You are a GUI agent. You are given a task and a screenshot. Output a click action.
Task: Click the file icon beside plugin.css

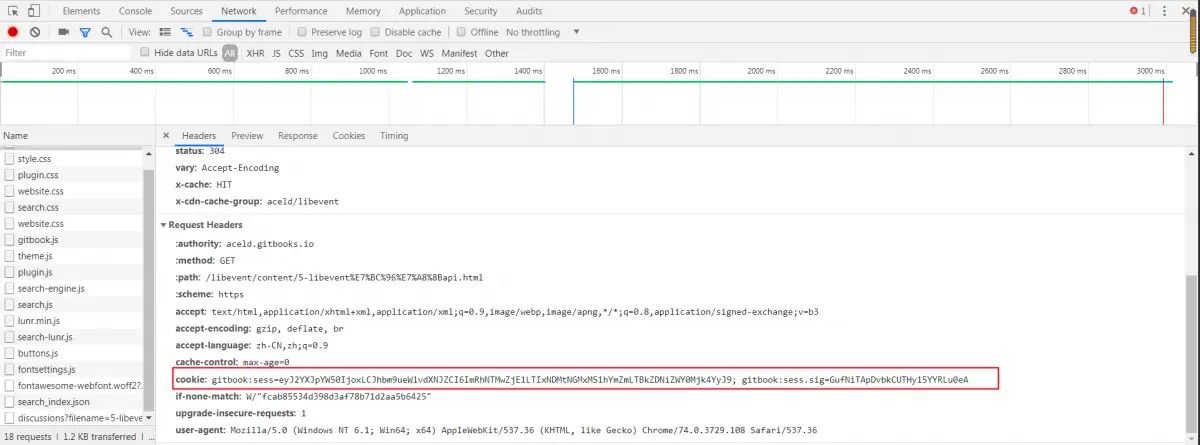click(10, 175)
